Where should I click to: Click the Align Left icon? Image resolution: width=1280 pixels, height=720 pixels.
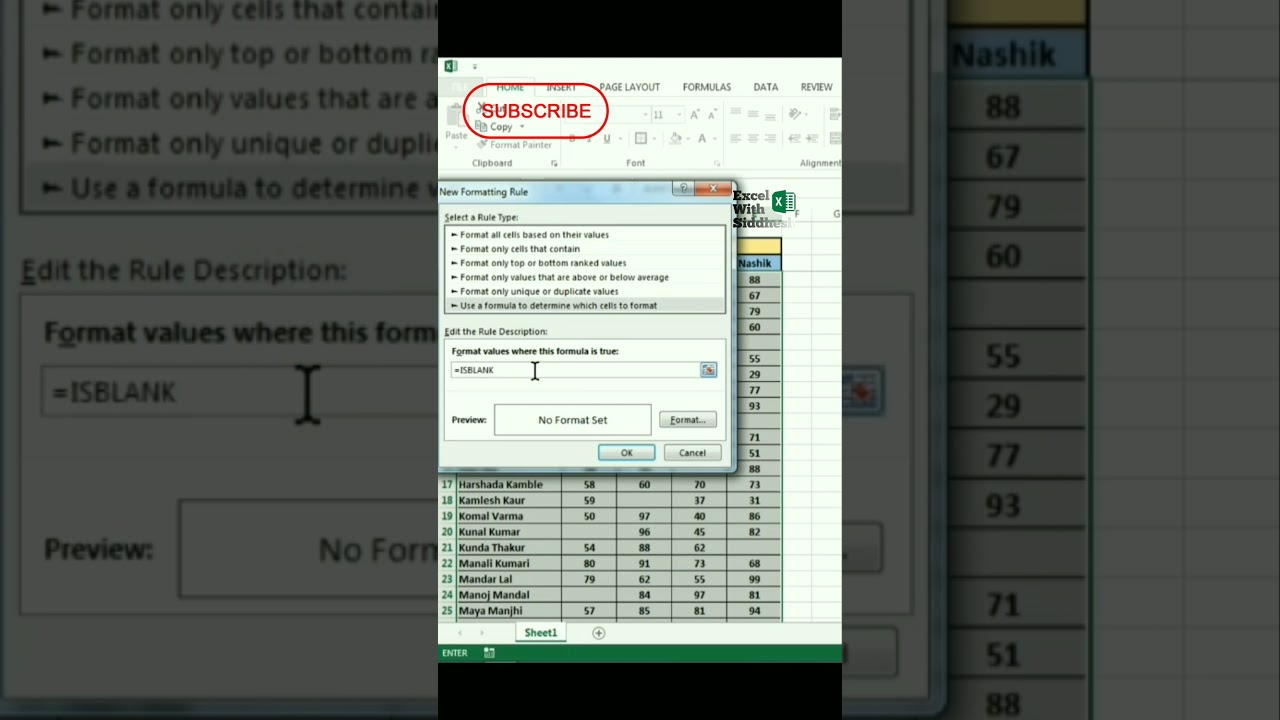click(x=735, y=138)
